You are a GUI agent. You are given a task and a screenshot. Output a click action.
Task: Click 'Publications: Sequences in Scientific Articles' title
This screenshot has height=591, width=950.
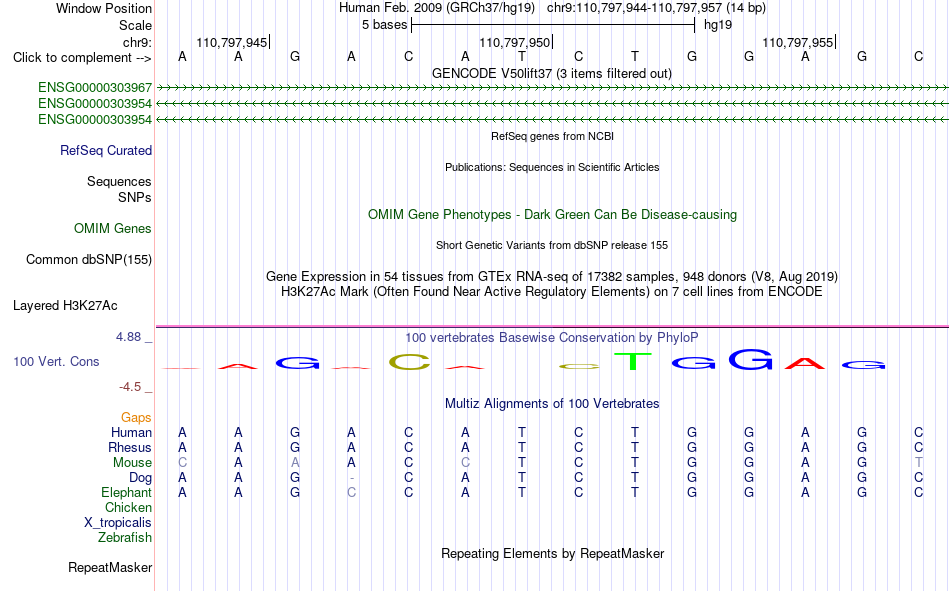pyautogui.click(x=552, y=167)
